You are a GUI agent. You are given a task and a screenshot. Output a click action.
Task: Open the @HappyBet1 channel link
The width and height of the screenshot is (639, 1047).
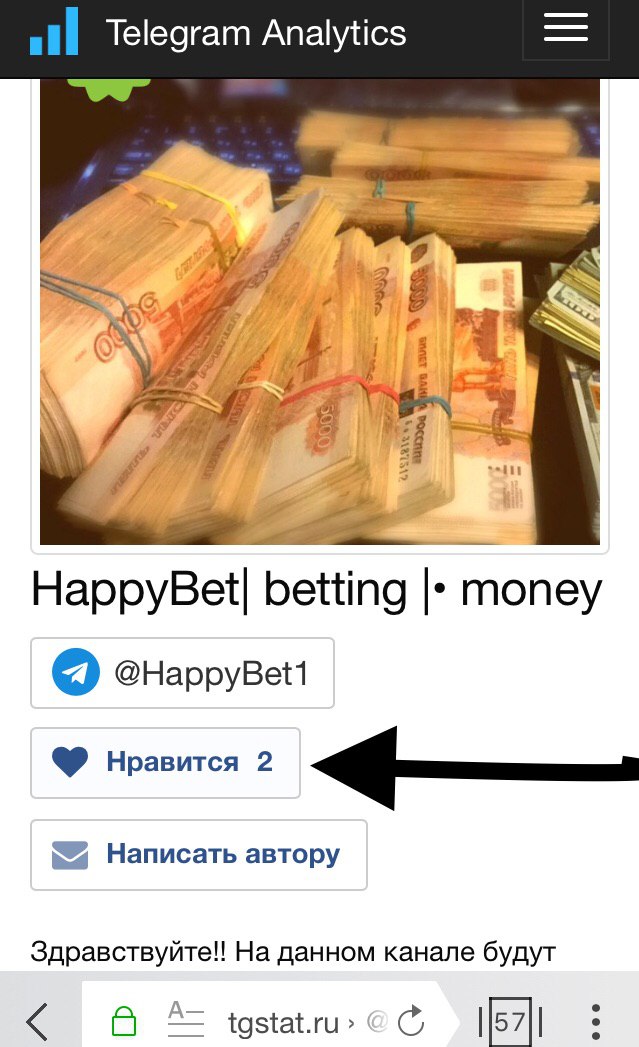click(182, 673)
